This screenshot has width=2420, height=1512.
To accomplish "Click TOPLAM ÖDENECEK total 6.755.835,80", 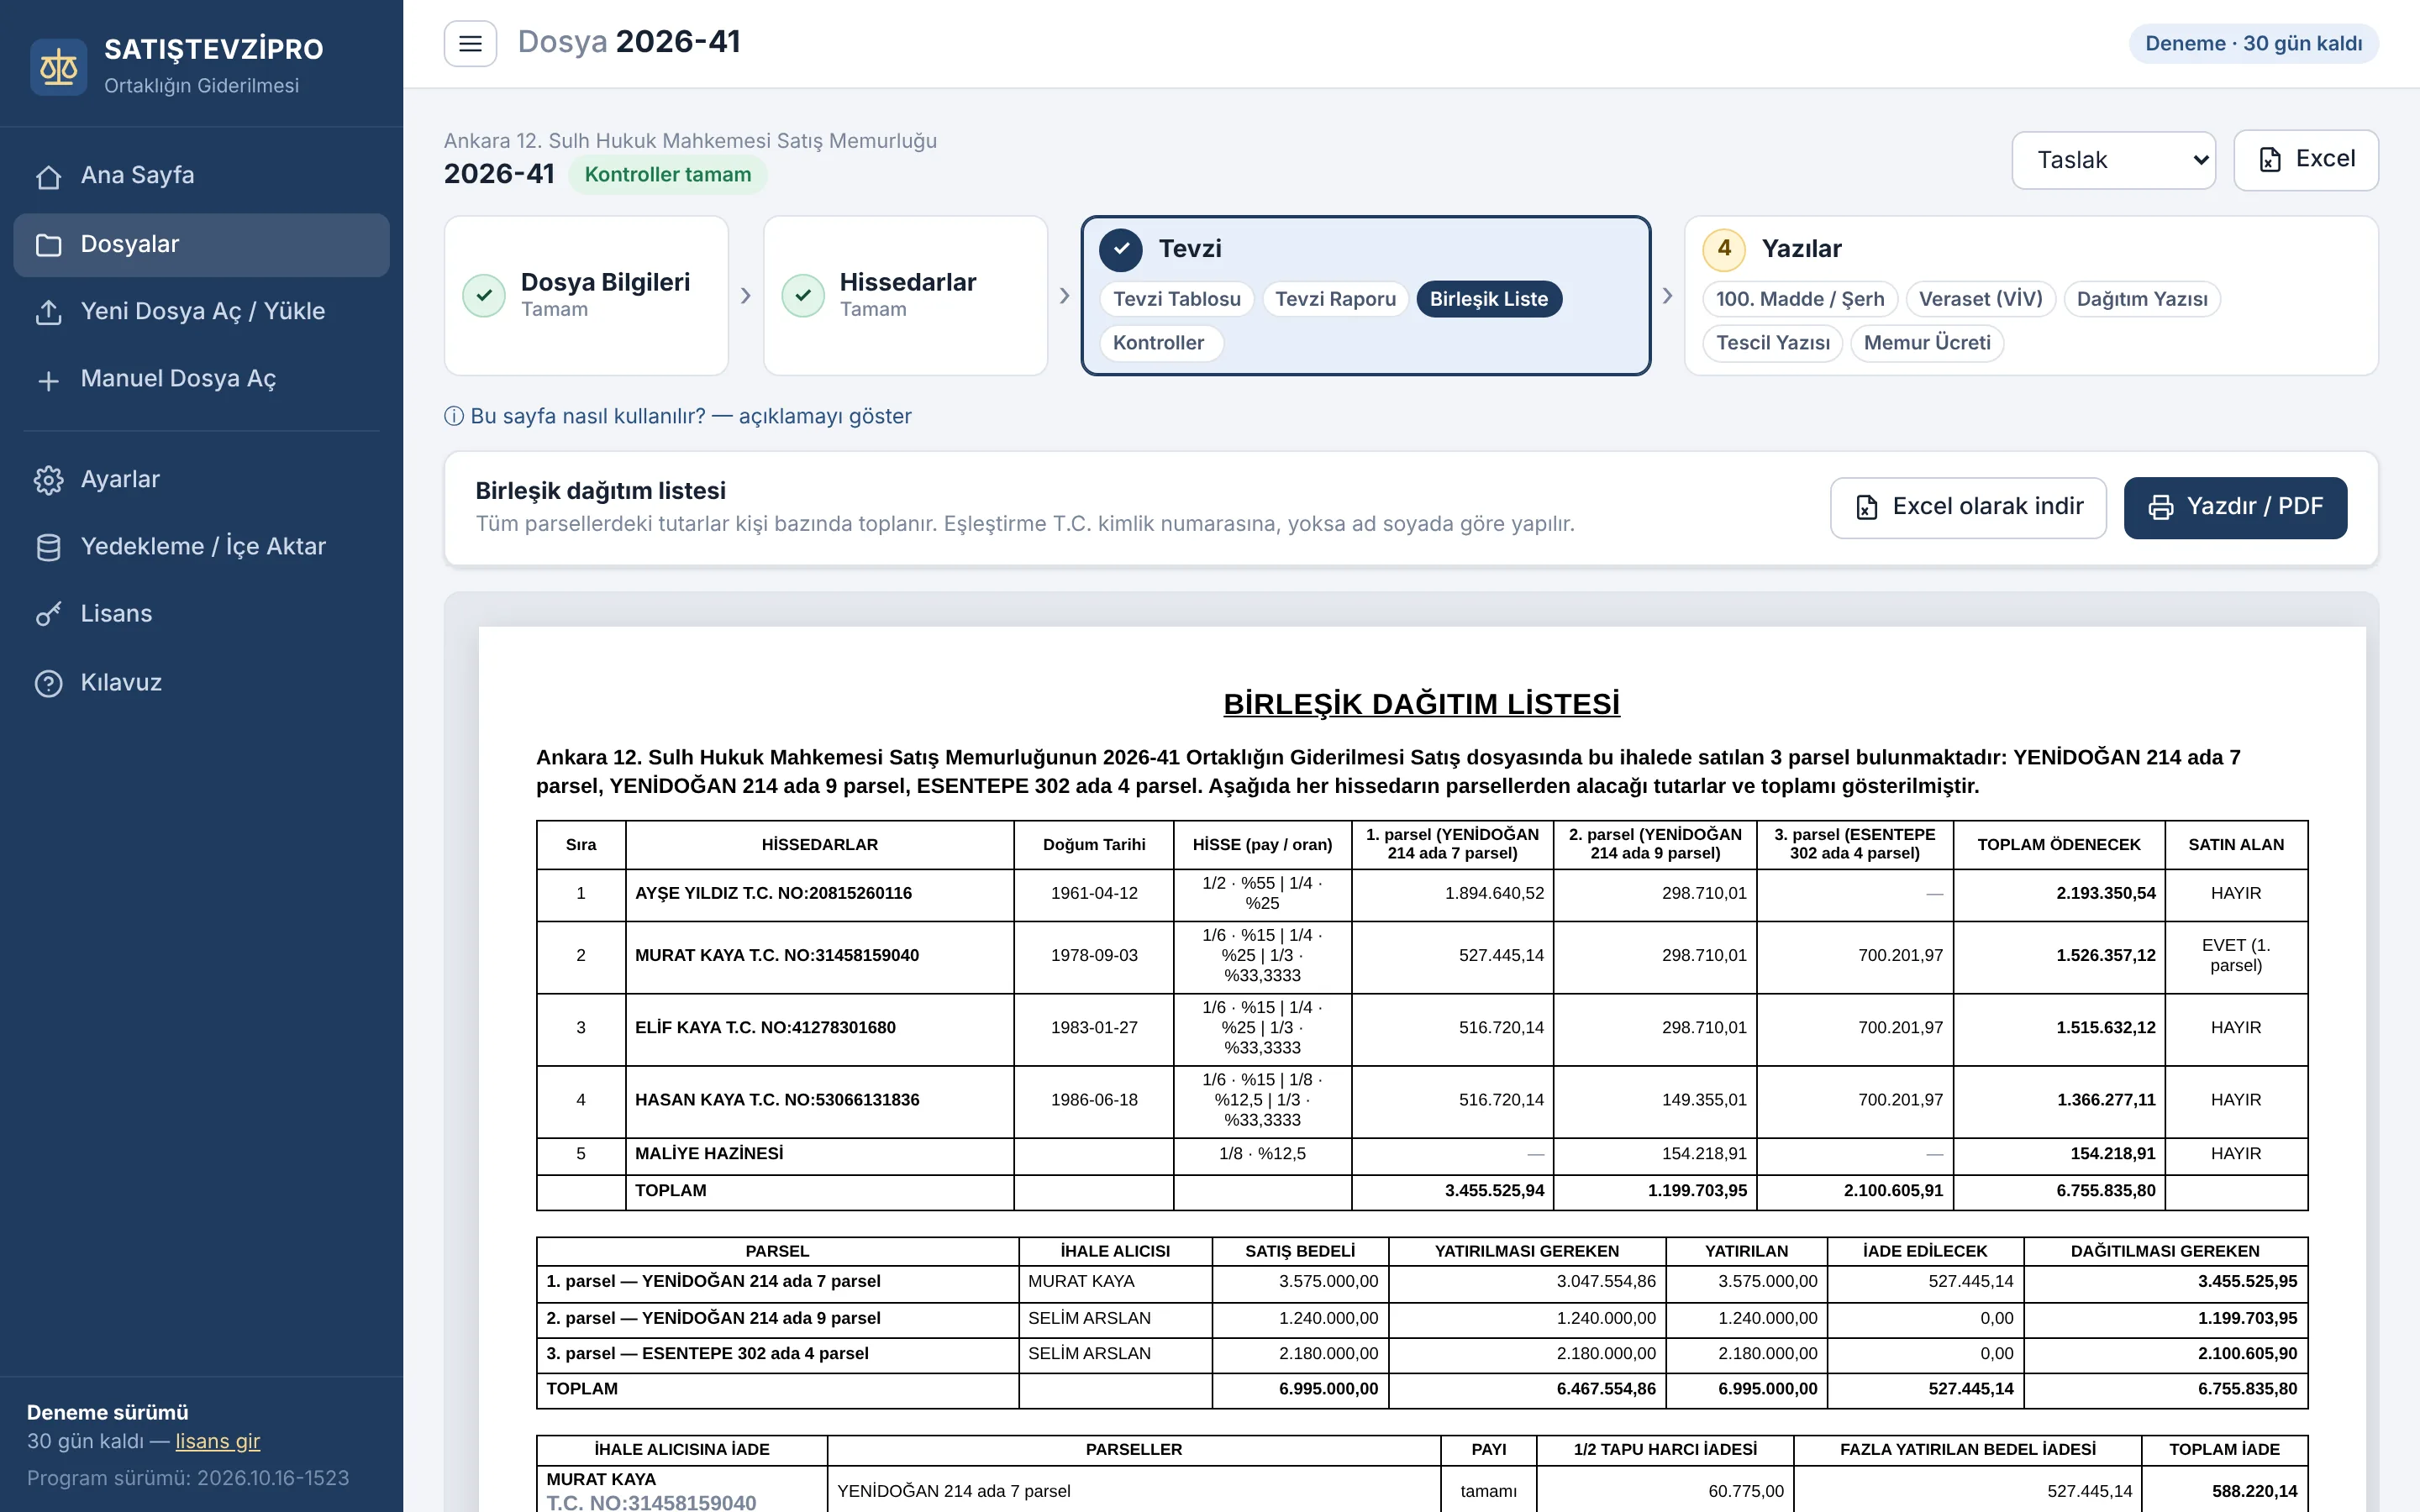I will [2105, 1190].
